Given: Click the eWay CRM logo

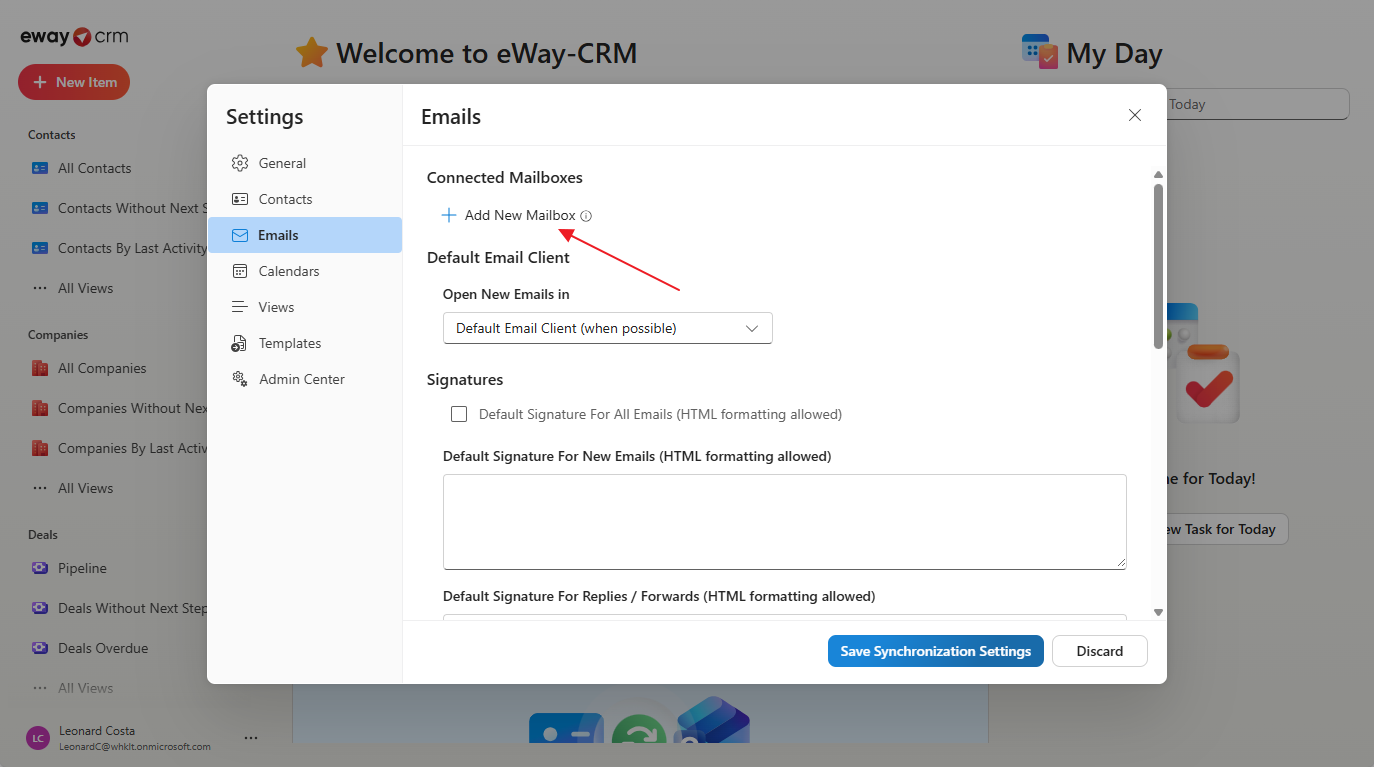Looking at the screenshot, I should (x=74, y=37).
